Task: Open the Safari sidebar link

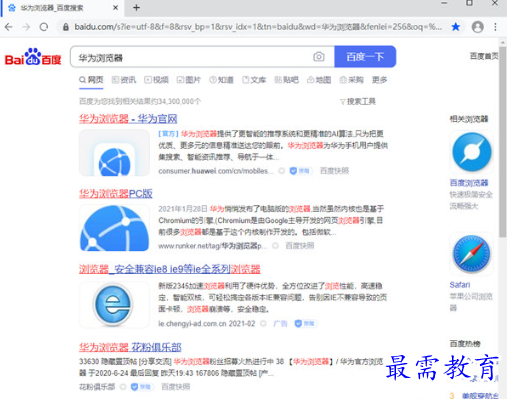Action: [460, 285]
